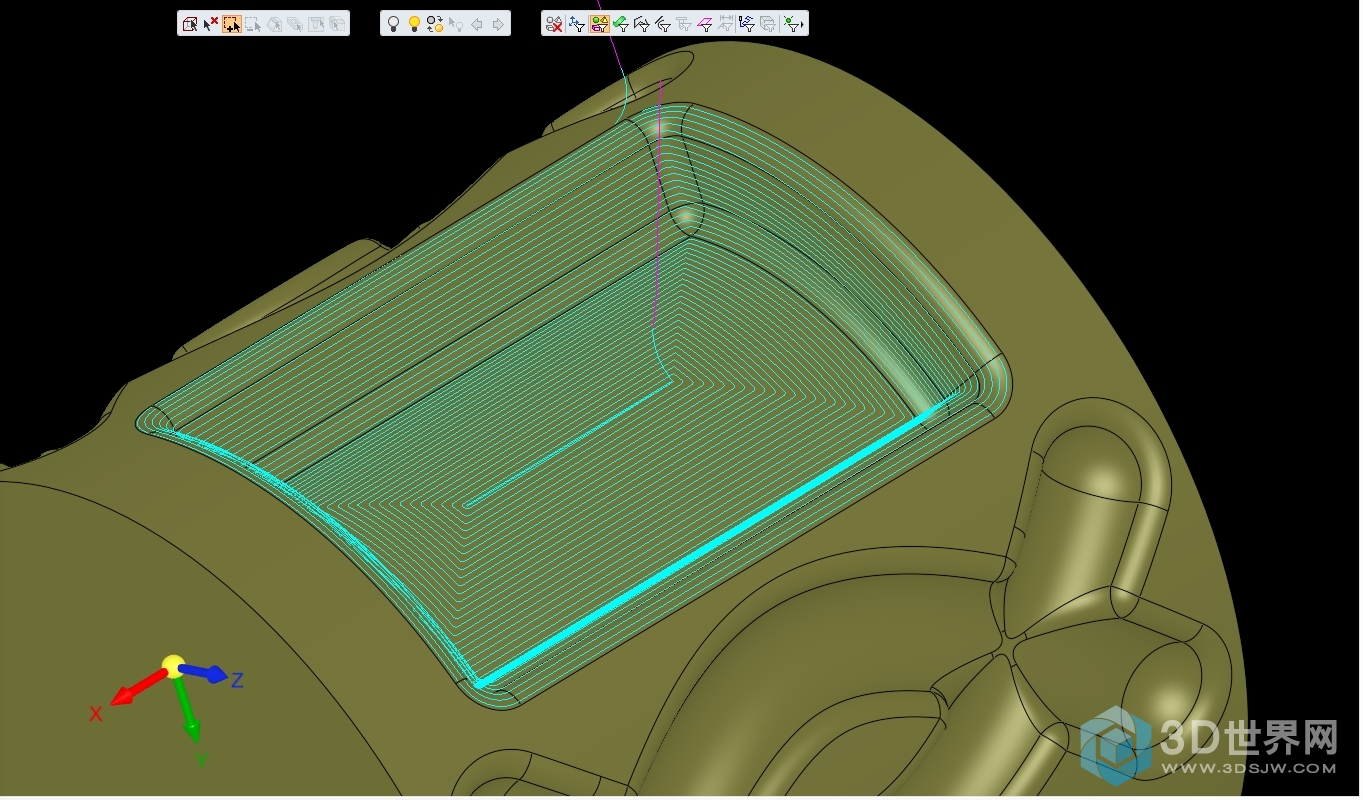Toggle the highlighted shapes filter icon
1363x800 pixels.
click(x=599, y=24)
